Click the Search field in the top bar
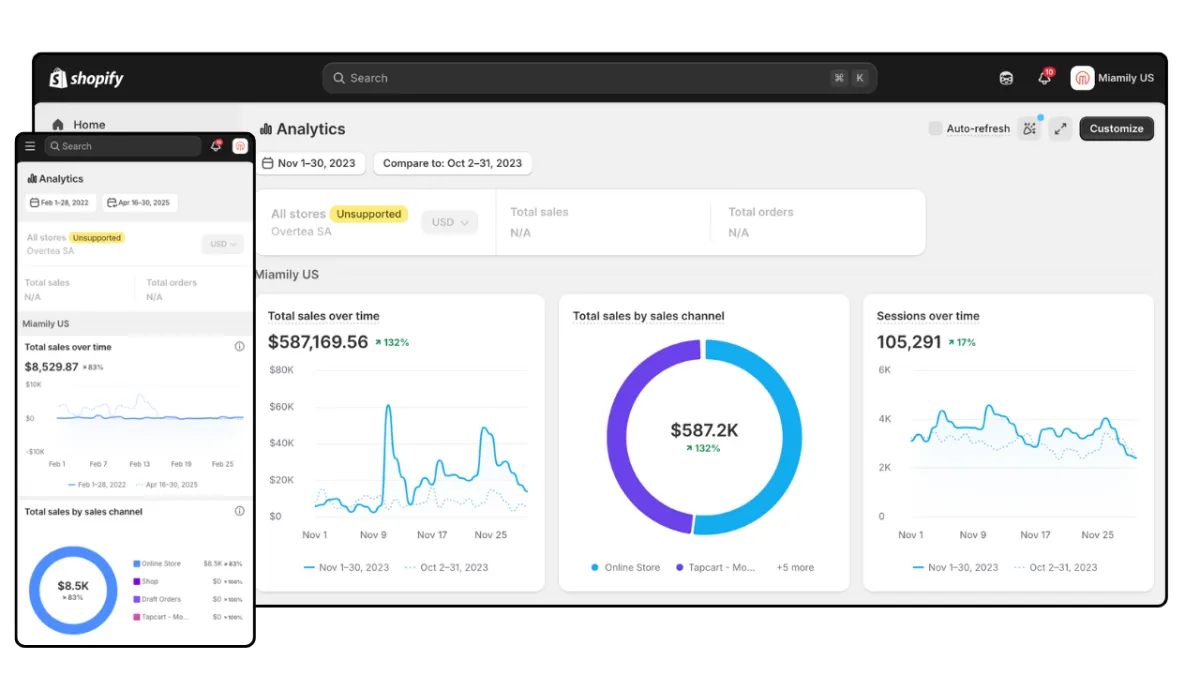1200x675 pixels. (x=600, y=78)
